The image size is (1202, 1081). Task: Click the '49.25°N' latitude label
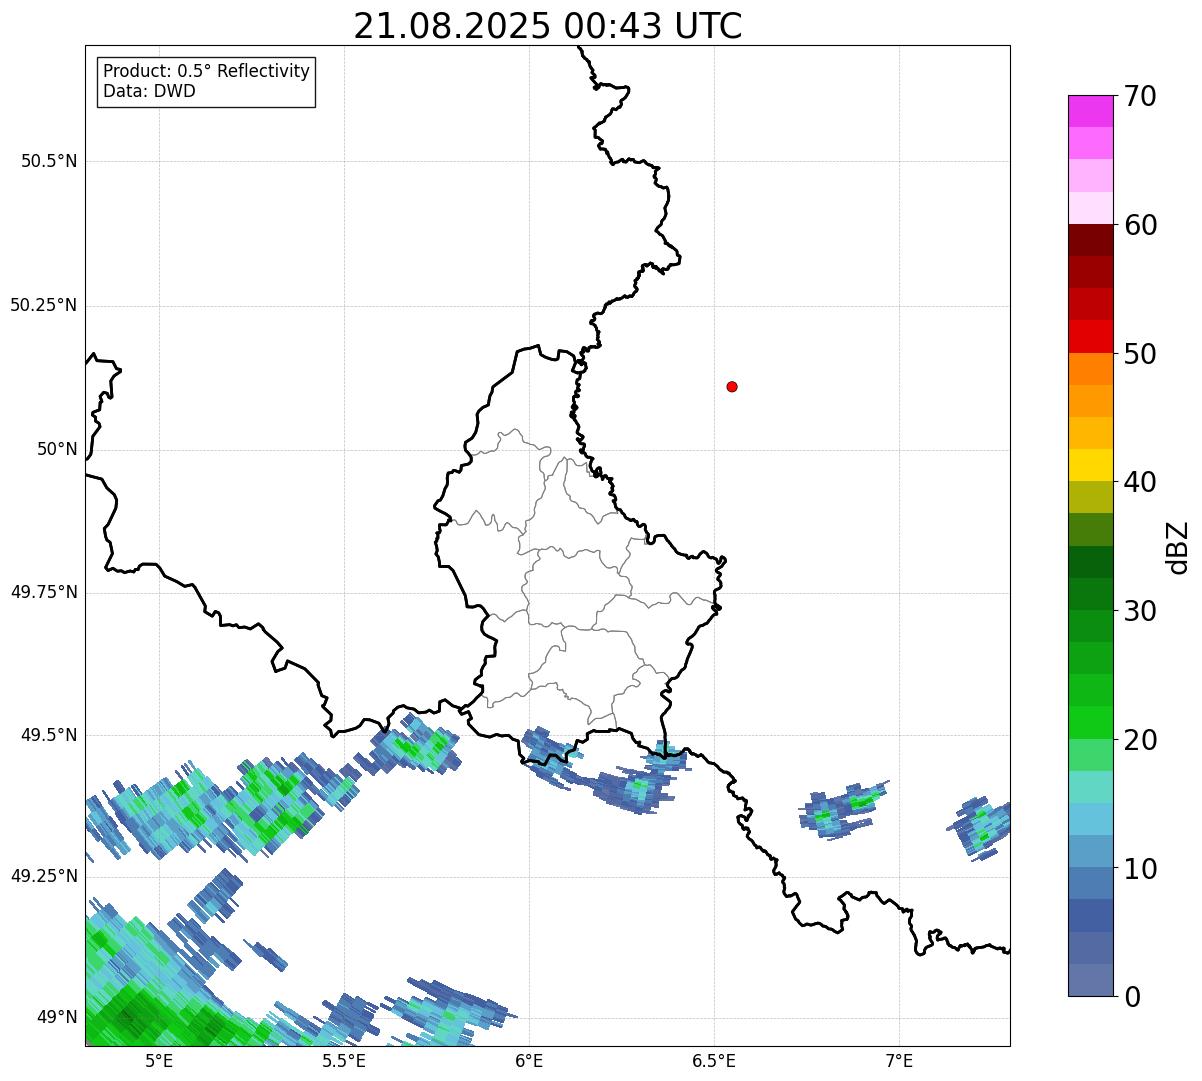(44, 876)
